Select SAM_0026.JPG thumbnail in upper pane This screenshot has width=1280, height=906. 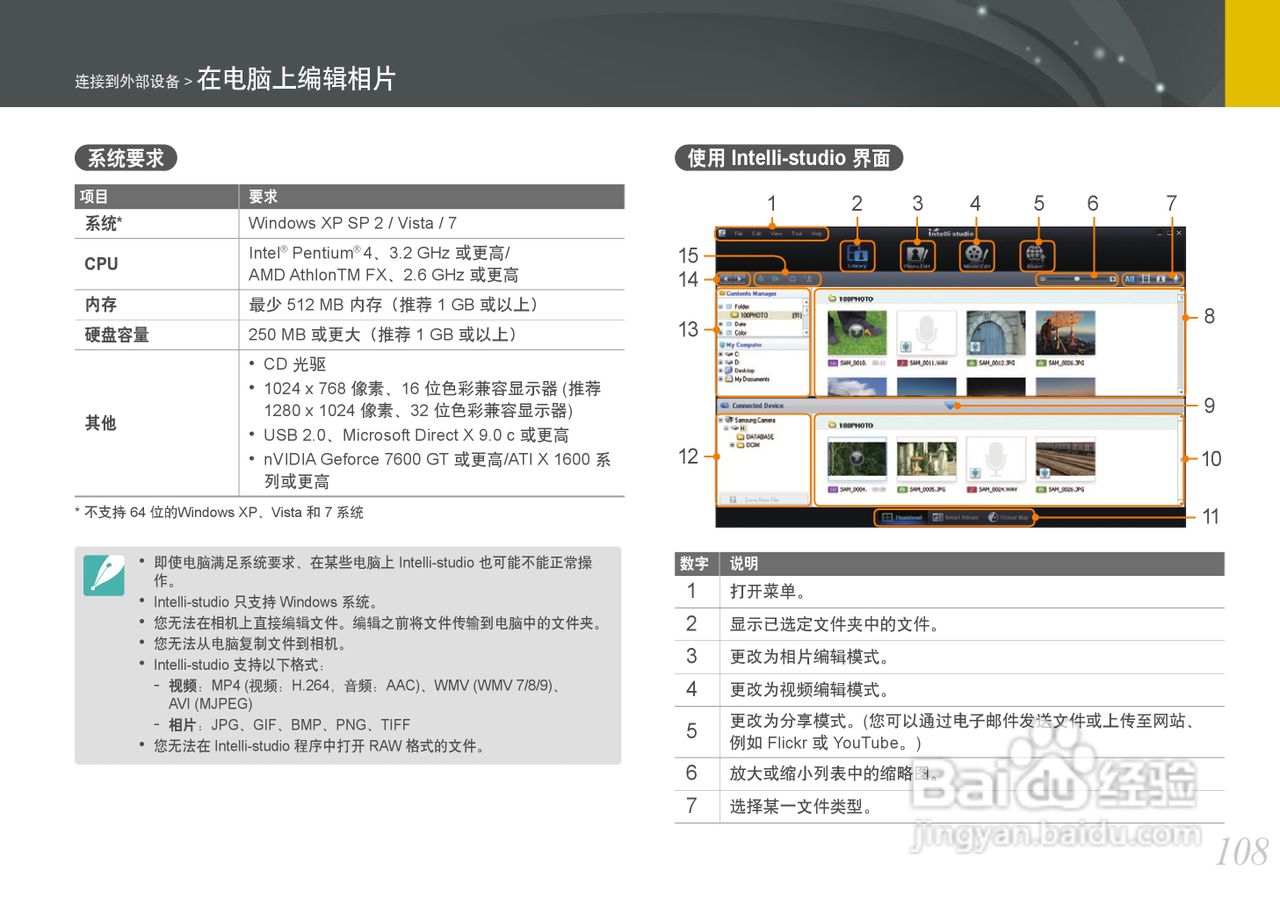pyautogui.click(x=1065, y=333)
